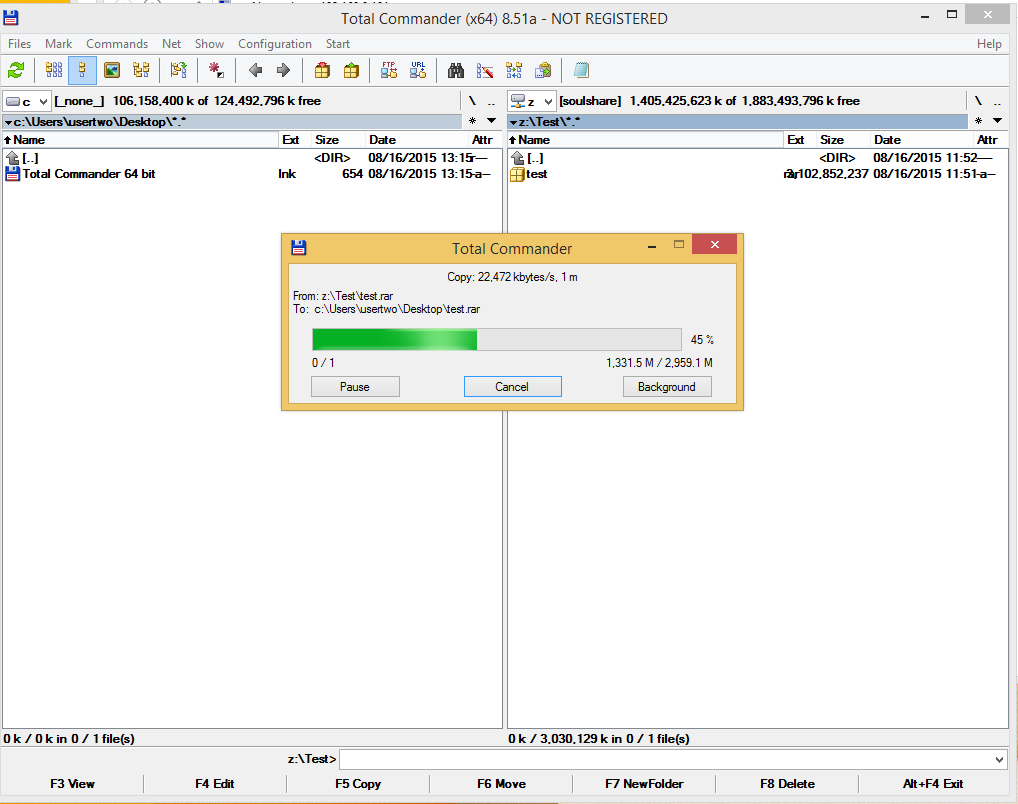The image size is (1018, 804).
Task: Click the Unpack files box icon
Action: point(351,70)
